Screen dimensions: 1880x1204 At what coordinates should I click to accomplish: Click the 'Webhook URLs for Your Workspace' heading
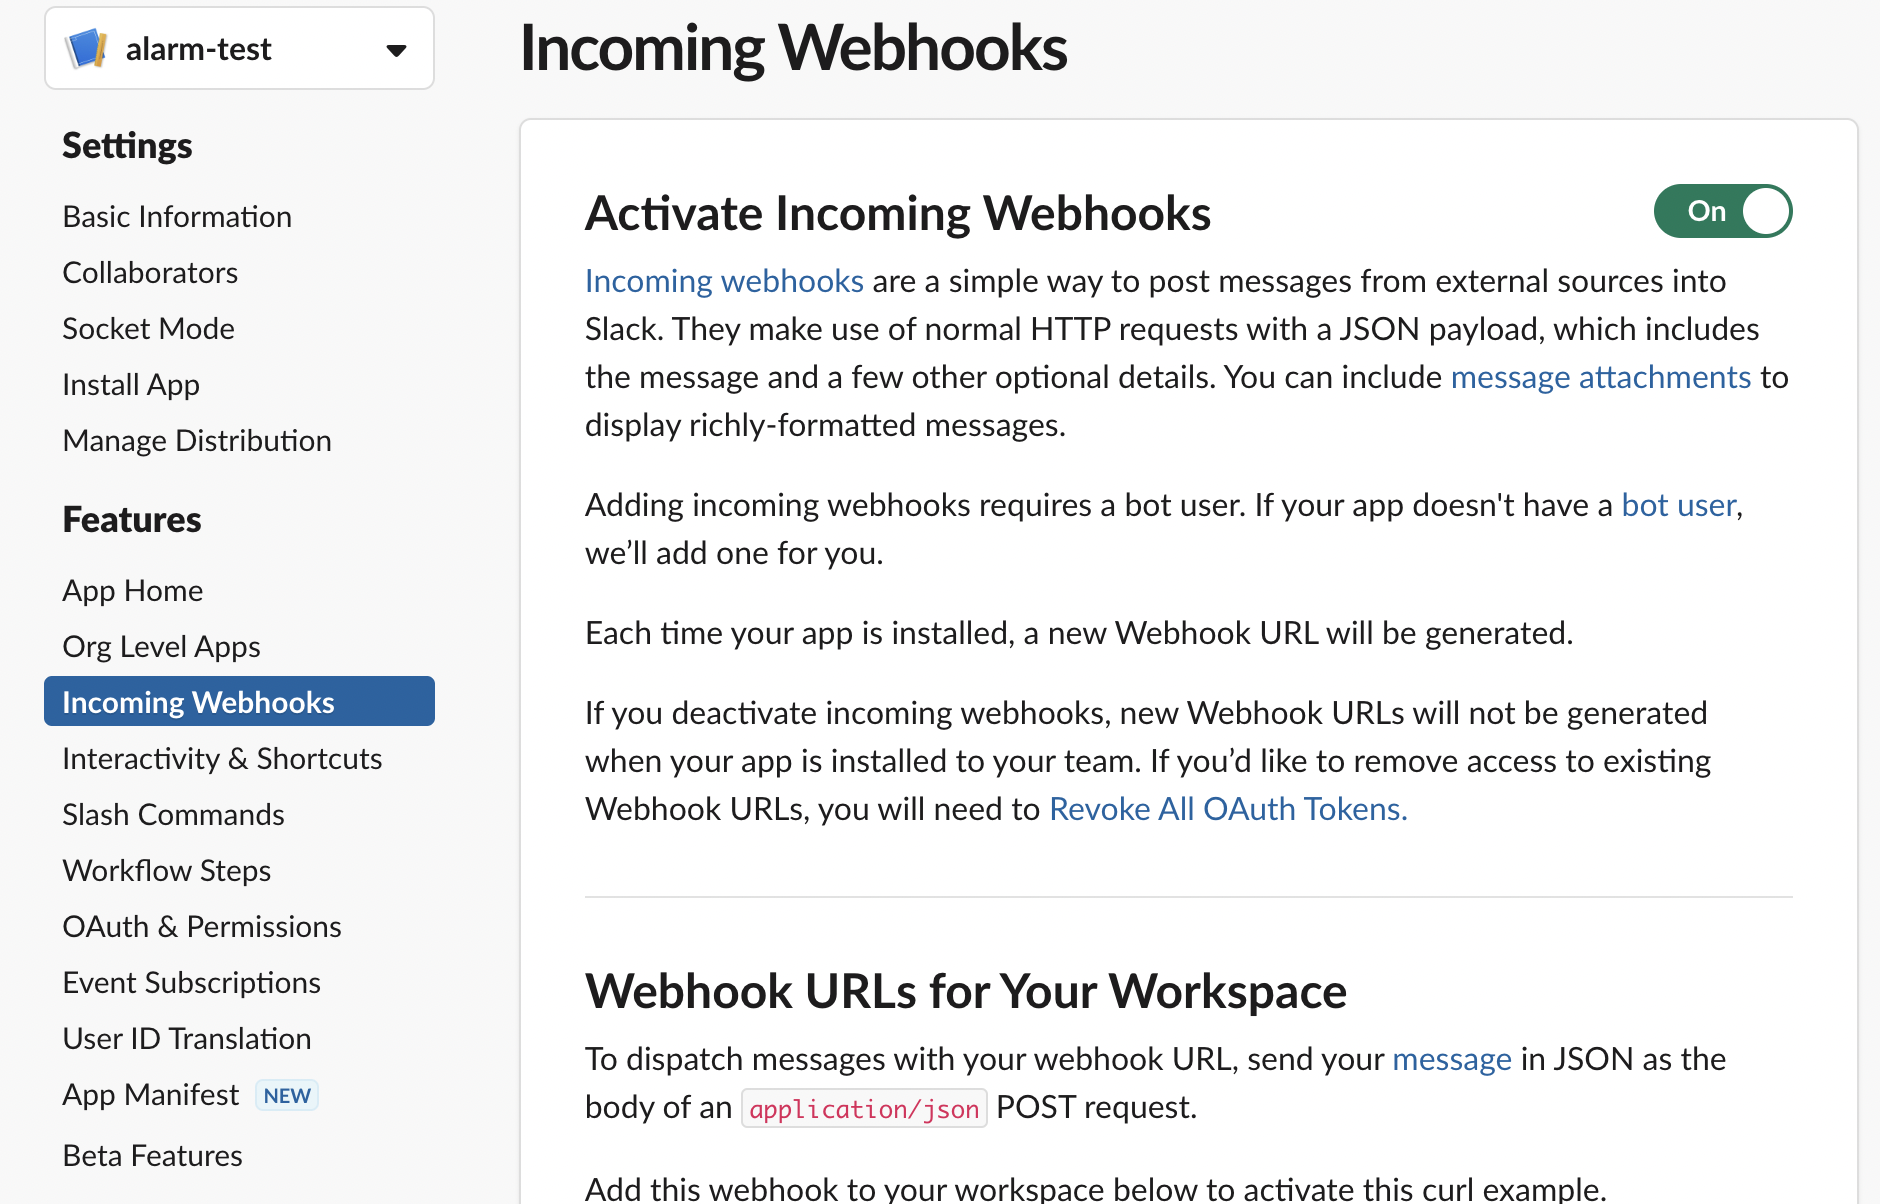tap(966, 991)
